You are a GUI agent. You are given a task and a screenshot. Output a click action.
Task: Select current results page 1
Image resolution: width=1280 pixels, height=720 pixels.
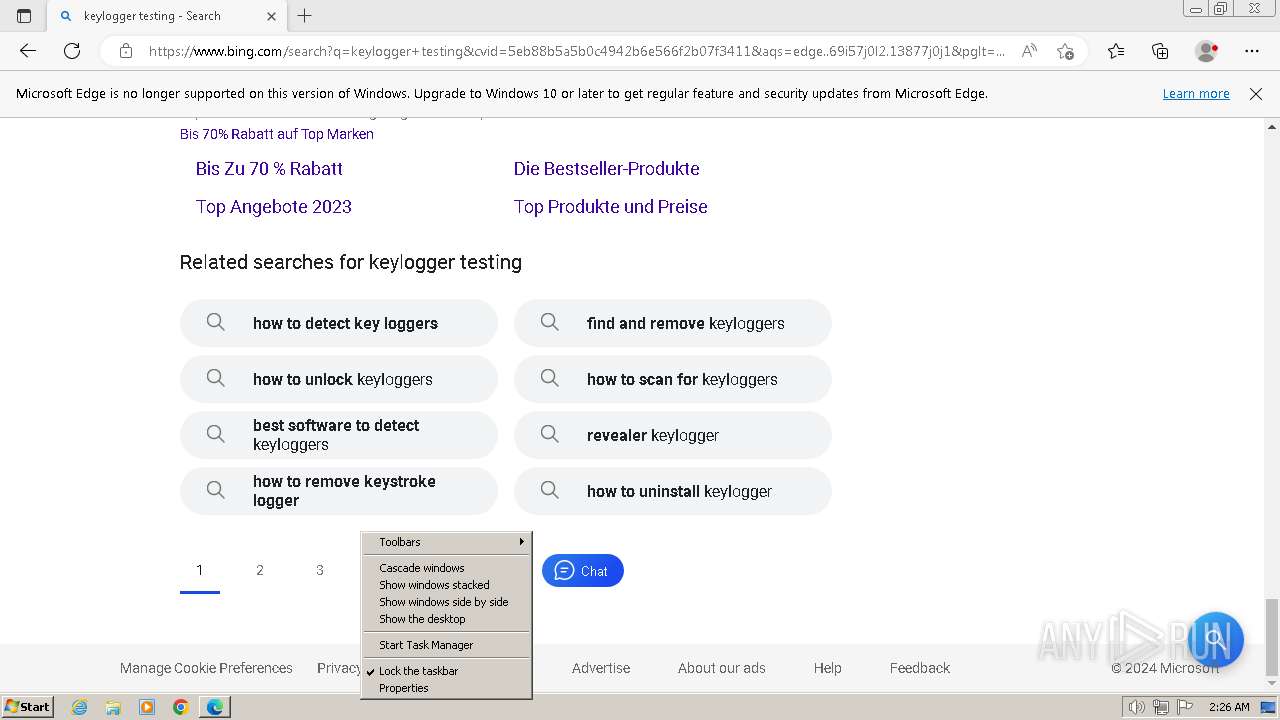[200, 570]
